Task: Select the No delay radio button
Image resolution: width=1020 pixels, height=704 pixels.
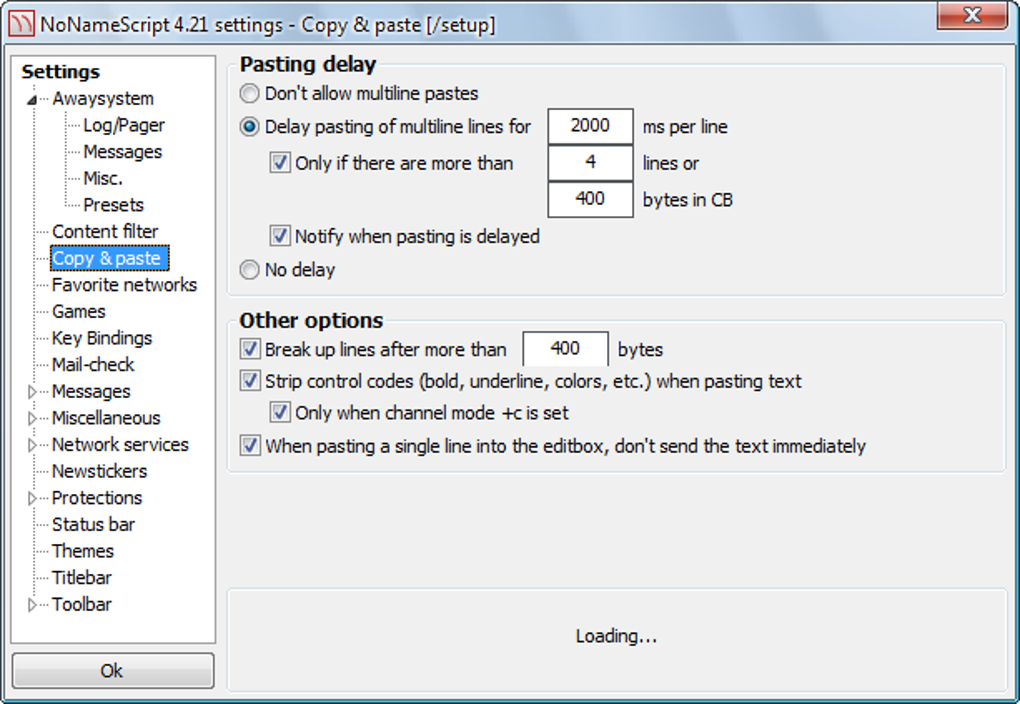Action: point(249,269)
